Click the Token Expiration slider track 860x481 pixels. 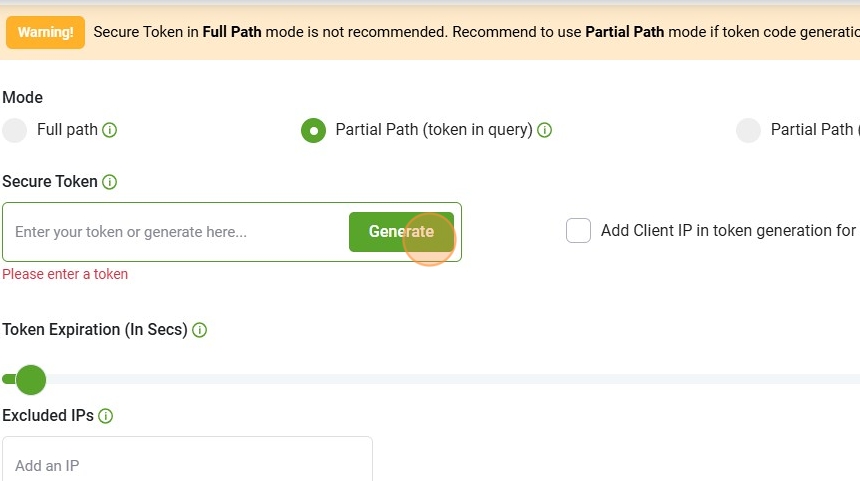pyautogui.click(x=450, y=380)
